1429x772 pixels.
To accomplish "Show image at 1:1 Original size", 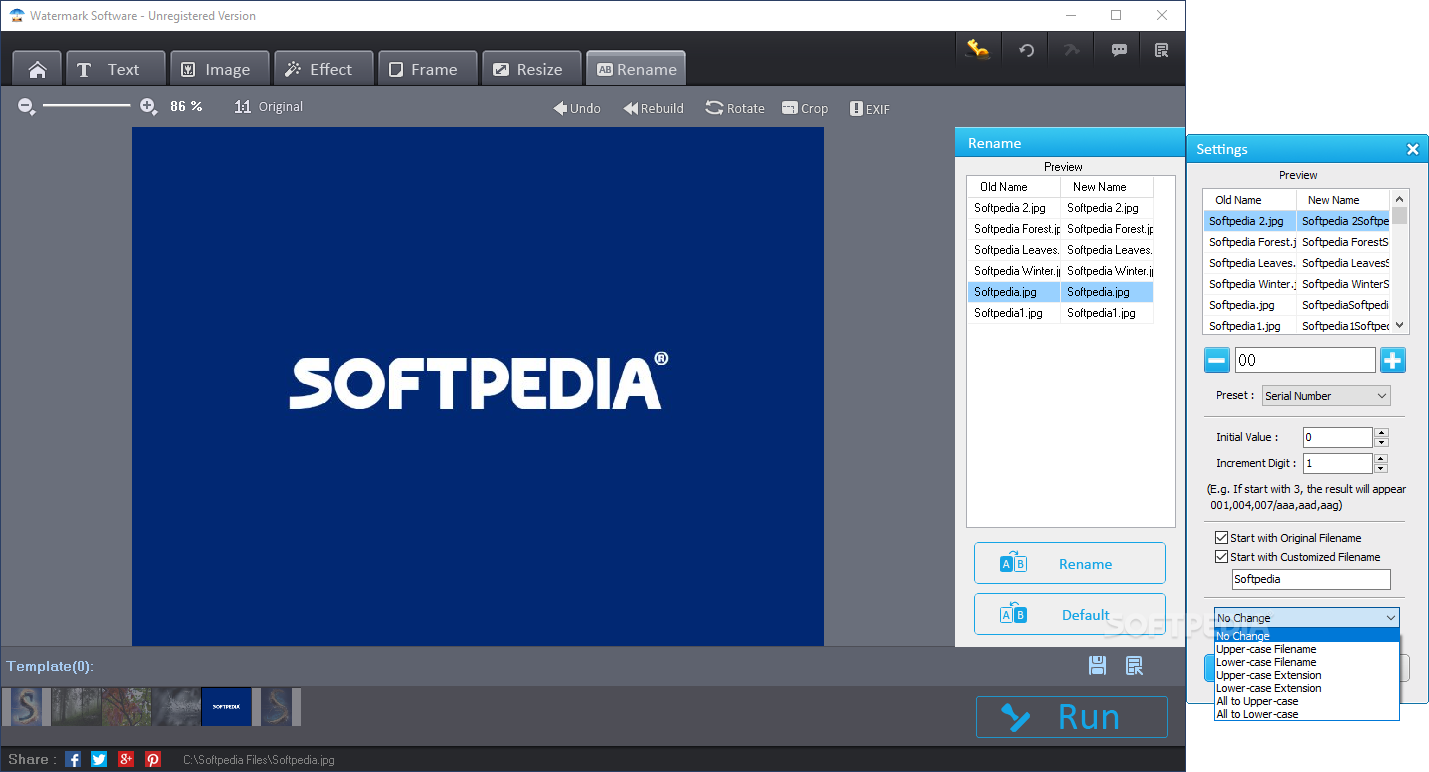I will [x=268, y=107].
